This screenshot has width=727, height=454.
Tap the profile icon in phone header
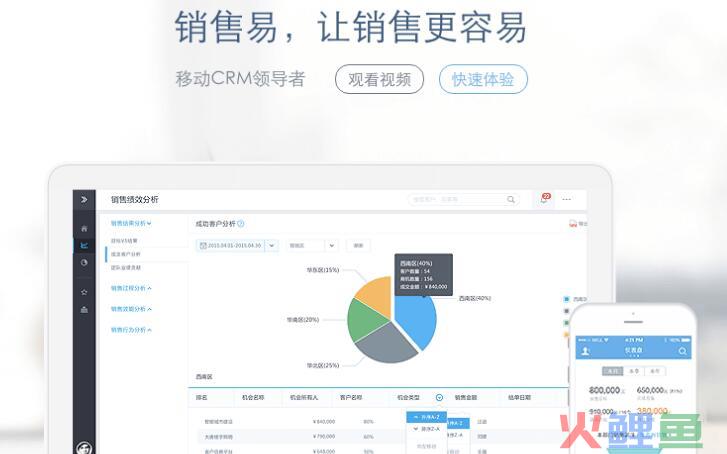(586, 351)
